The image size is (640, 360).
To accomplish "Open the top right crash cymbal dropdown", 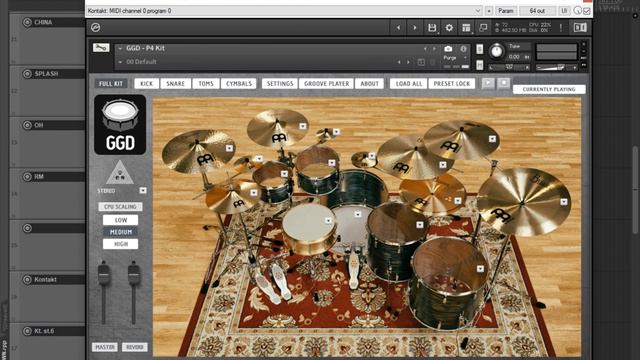I will [492, 139].
